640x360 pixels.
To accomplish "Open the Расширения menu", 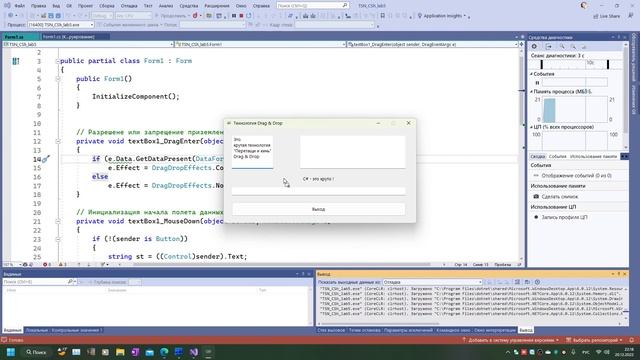I will 217,6.
